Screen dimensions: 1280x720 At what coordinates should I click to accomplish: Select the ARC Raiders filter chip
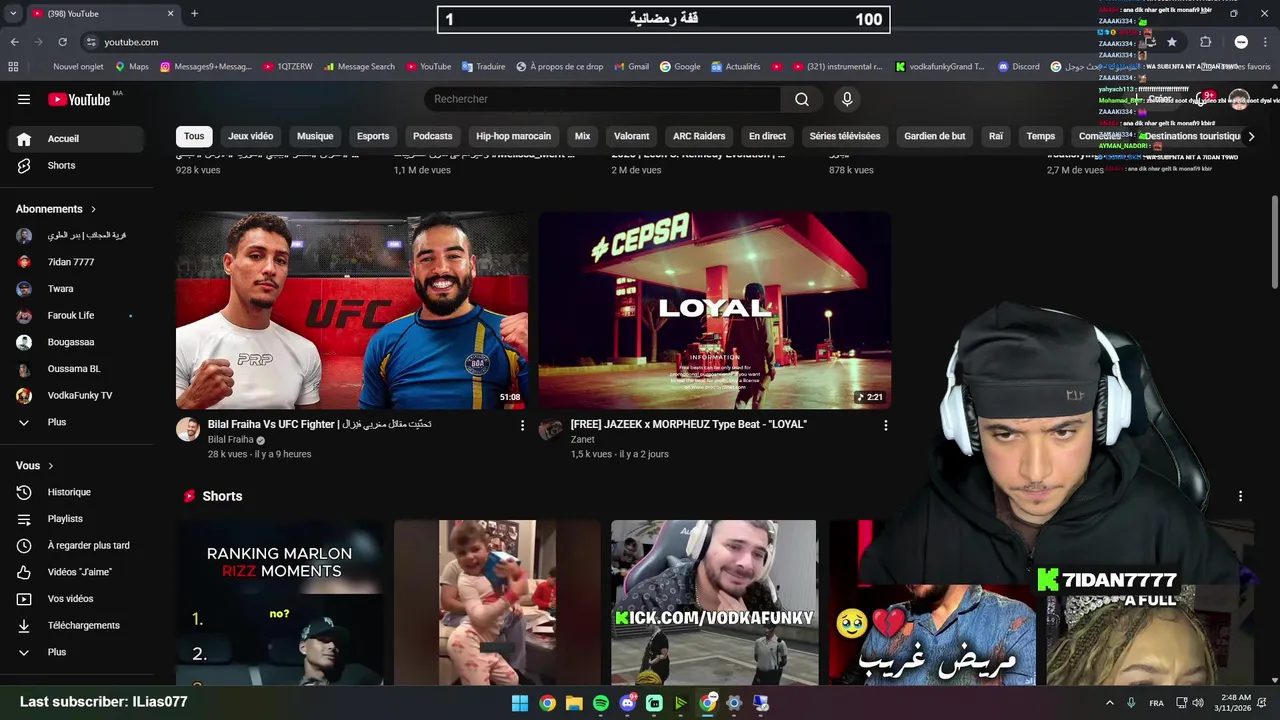click(x=699, y=136)
